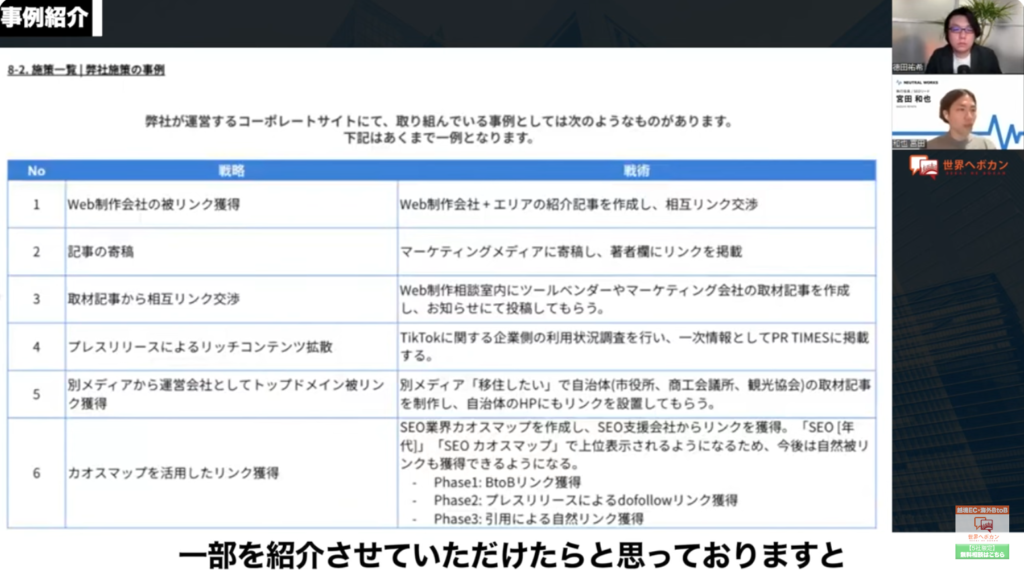This screenshot has height=570, width=1024.
Task: Click the subtitle 一部を紹介させていただけたらと思っておりますと
Action: coord(511,555)
